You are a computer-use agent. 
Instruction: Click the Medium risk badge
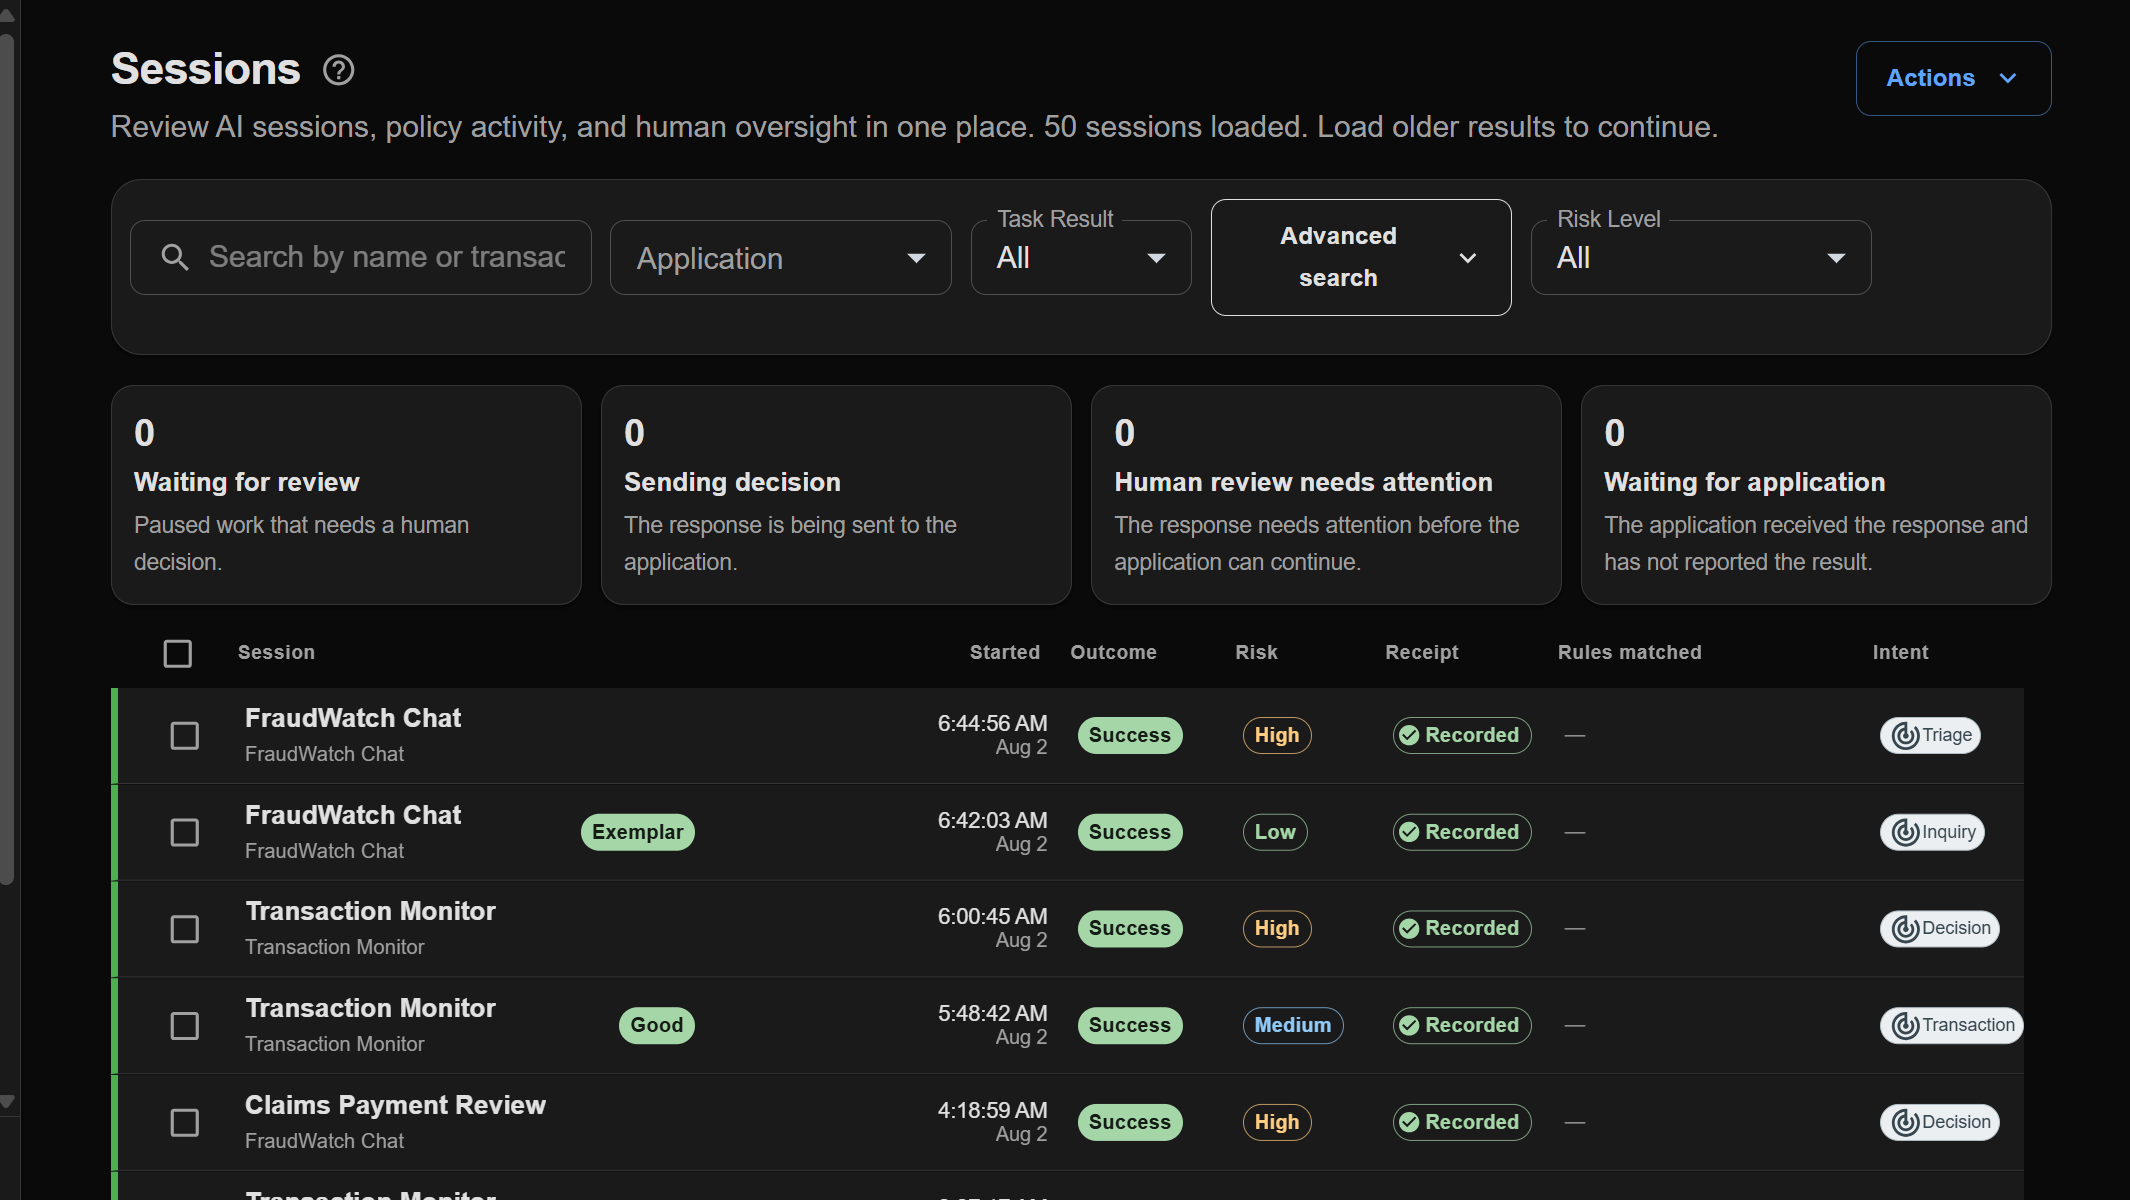pyautogui.click(x=1293, y=1025)
